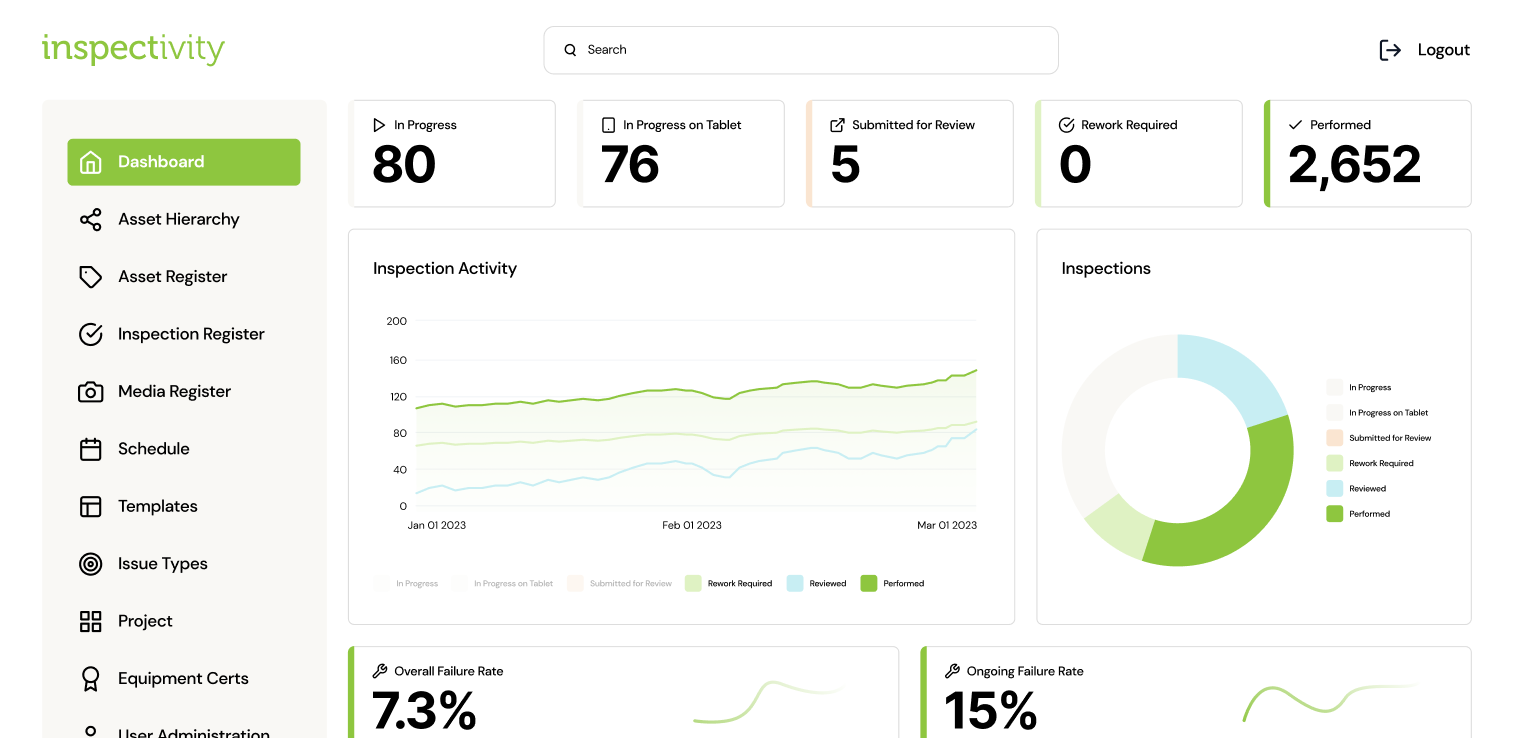Click the inspectivity logo
Viewport: 1514px width, 738px height.
133,49
